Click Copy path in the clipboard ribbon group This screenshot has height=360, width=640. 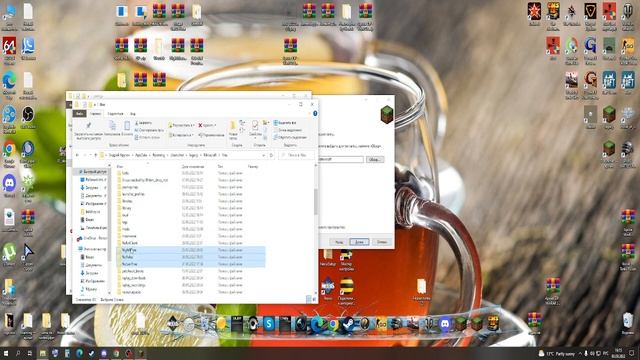pyautogui.click(x=149, y=130)
